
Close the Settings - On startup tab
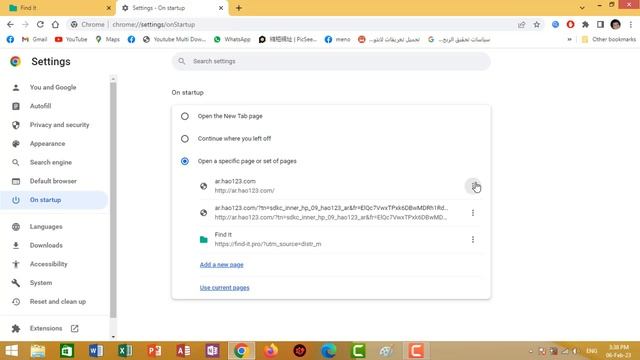point(221,8)
